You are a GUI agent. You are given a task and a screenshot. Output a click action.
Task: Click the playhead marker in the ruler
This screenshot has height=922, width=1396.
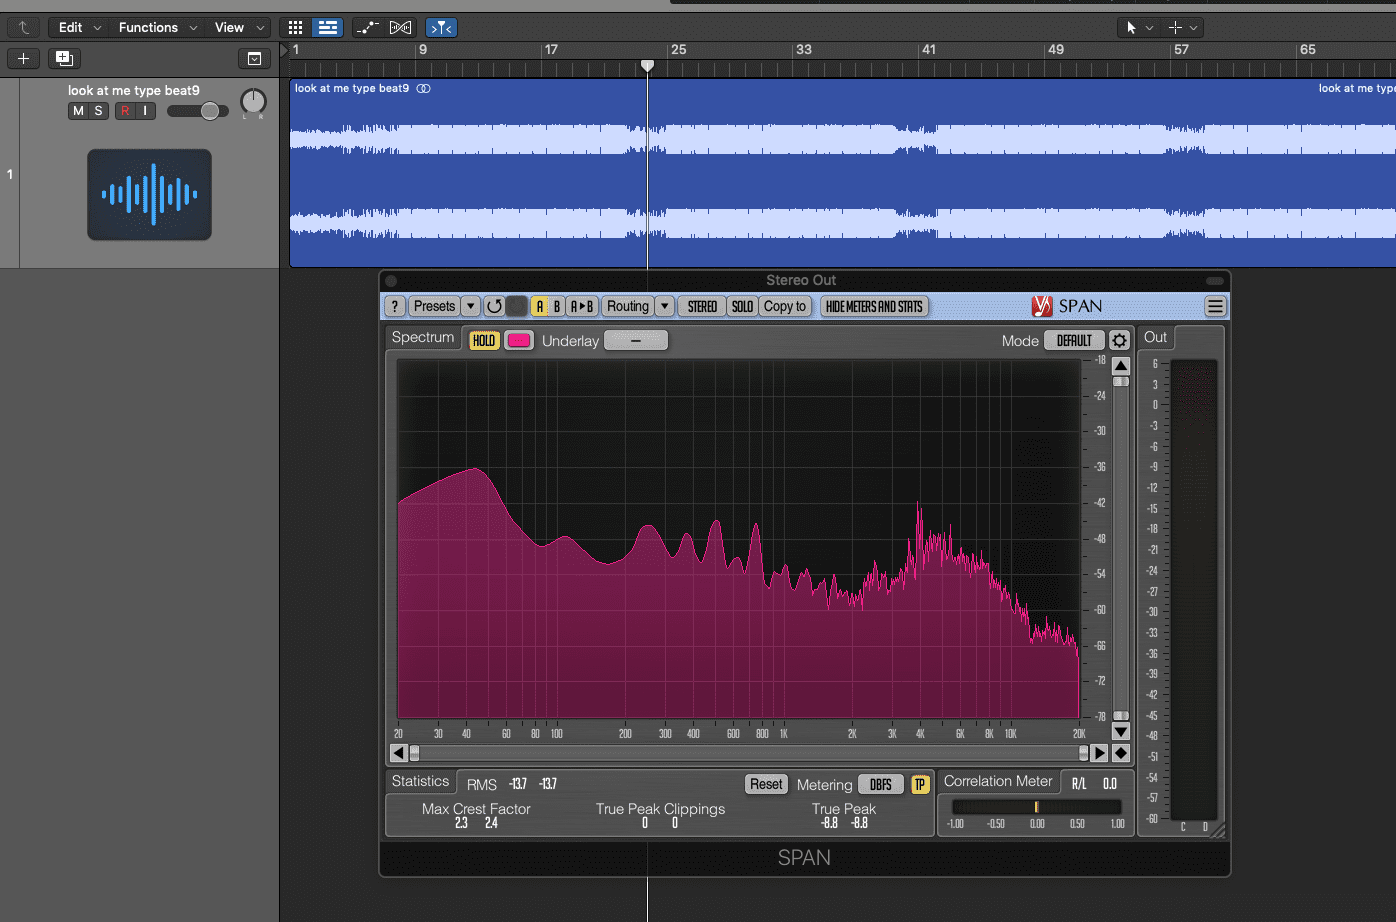click(647, 66)
